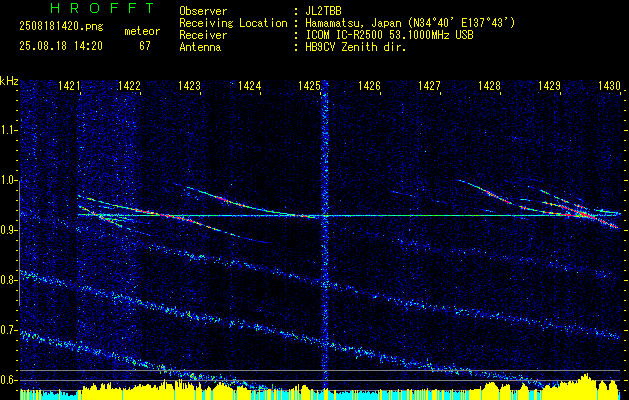Screen dimensions: 629x400
Task: Click the 1423 time axis marker
Action: (x=189, y=85)
